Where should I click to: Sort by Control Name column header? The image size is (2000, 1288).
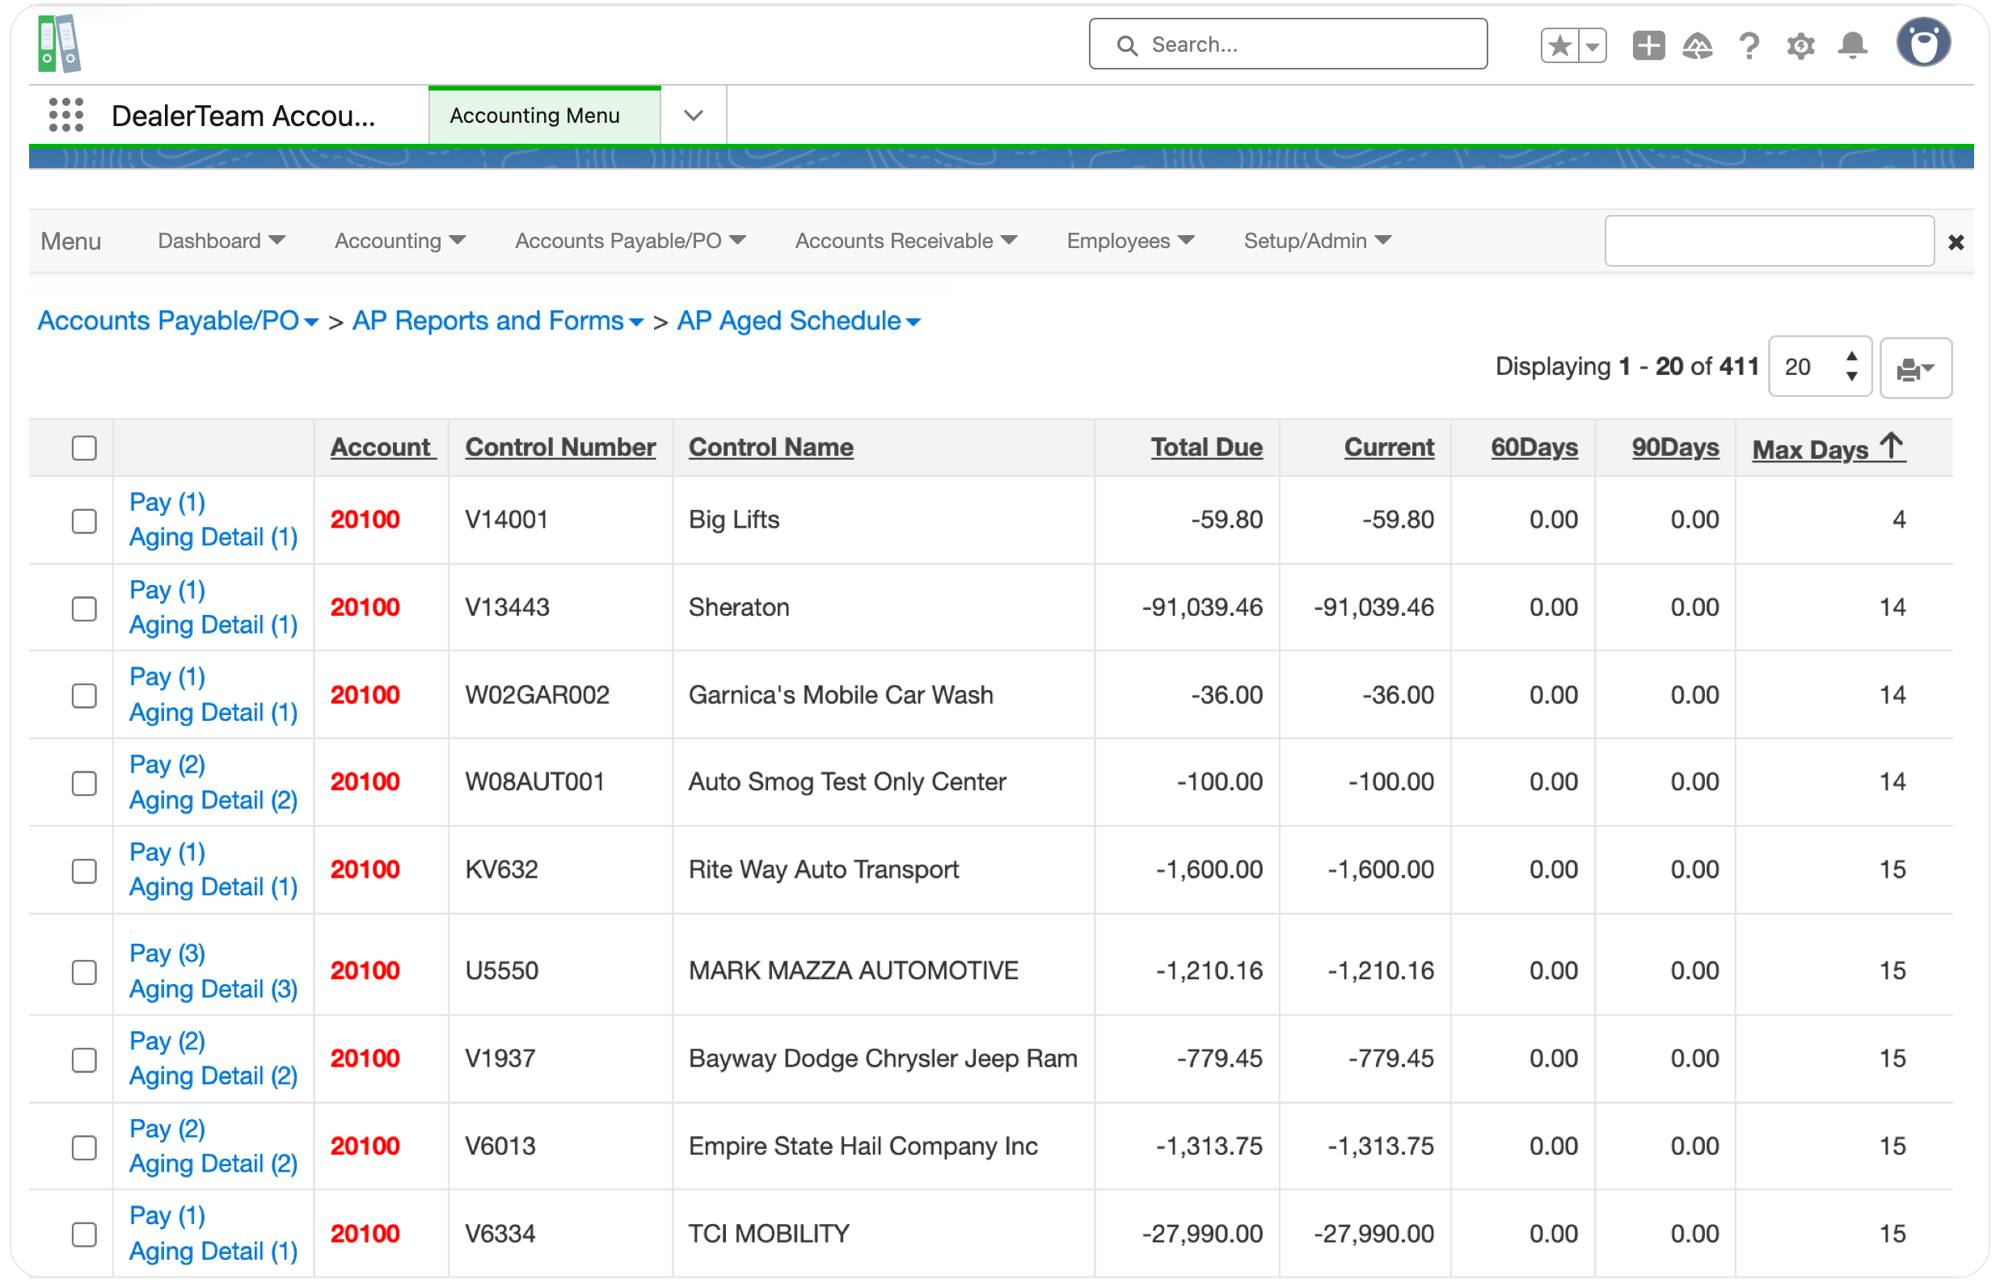tap(771, 447)
